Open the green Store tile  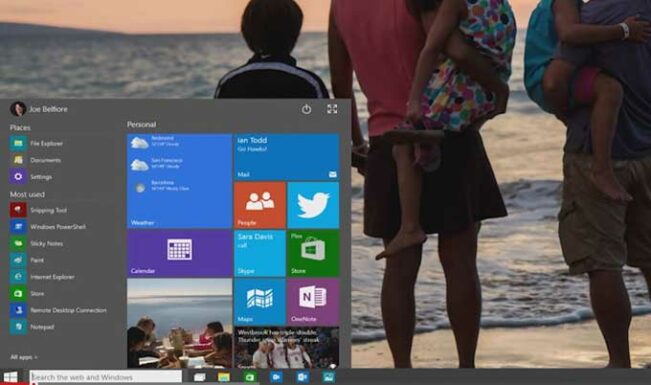tap(313, 253)
